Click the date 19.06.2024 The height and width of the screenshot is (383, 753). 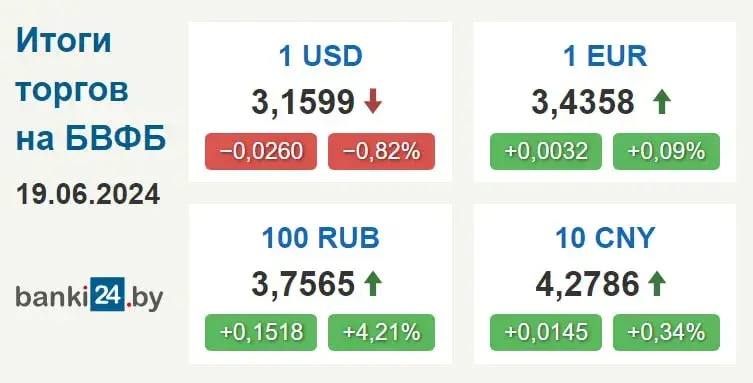click(x=88, y=195)
